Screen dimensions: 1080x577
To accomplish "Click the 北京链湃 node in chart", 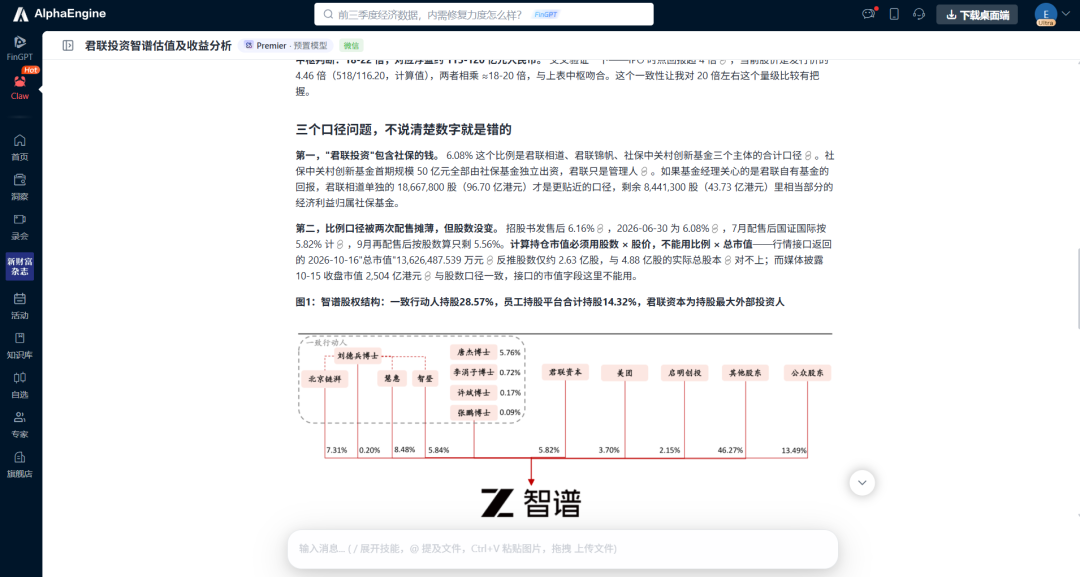I will pyautogui.click(x=324, y=379).
